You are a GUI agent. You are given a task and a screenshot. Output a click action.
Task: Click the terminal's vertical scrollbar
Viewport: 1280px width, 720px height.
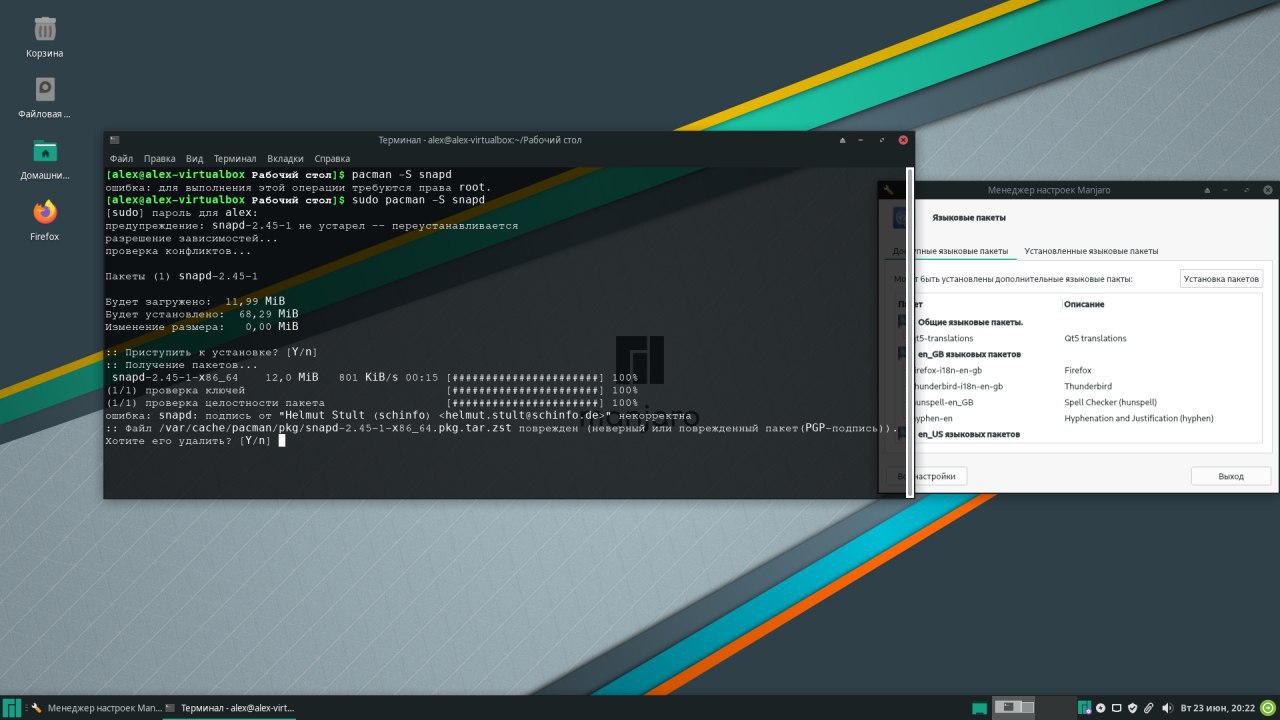point(909,331)
